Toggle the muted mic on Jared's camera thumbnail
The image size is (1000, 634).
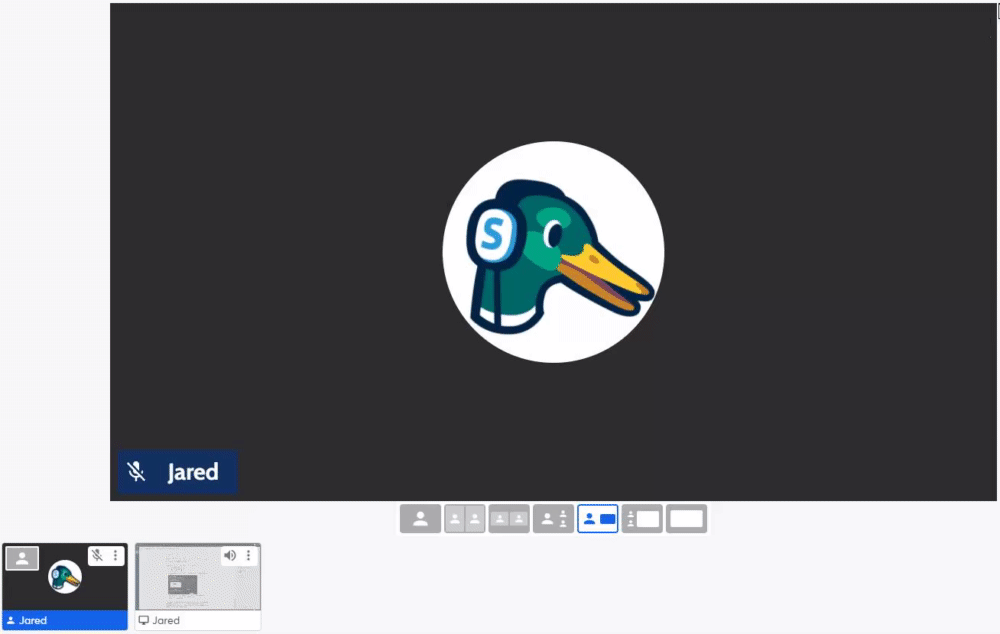point(98,556)
